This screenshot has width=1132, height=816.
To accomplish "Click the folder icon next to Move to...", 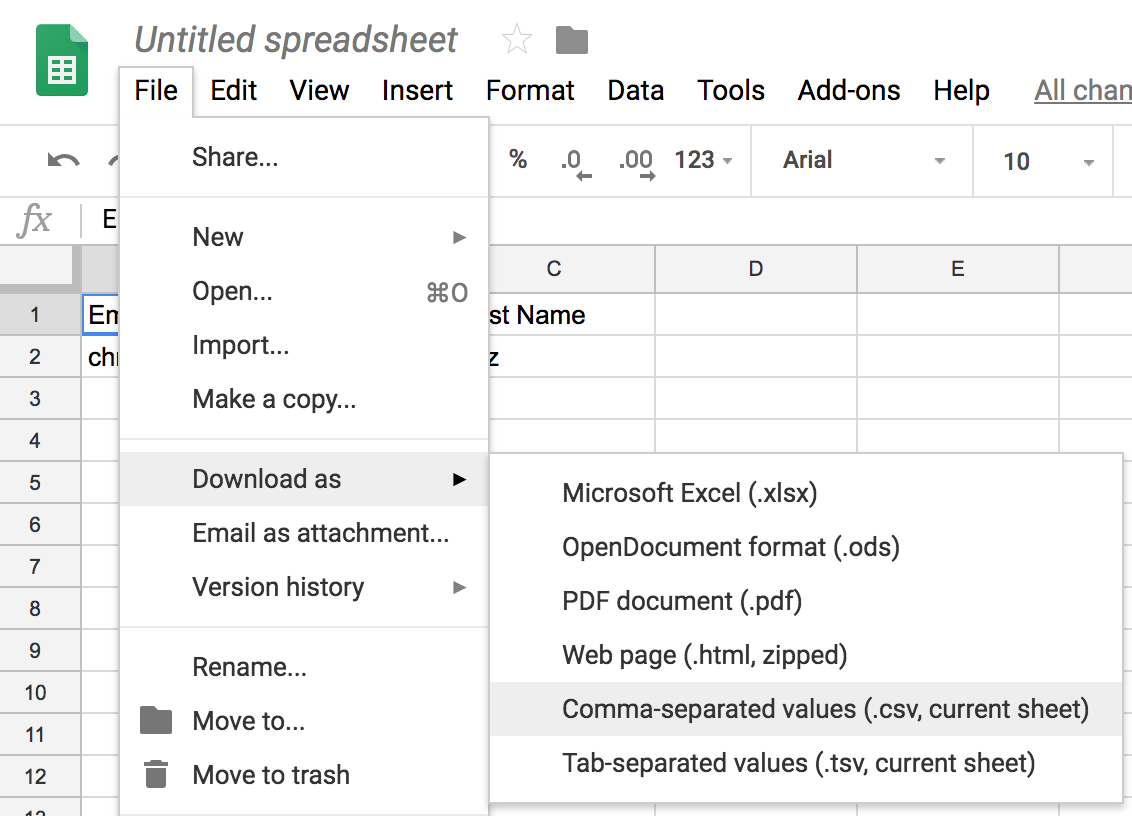I will [156, 720].
